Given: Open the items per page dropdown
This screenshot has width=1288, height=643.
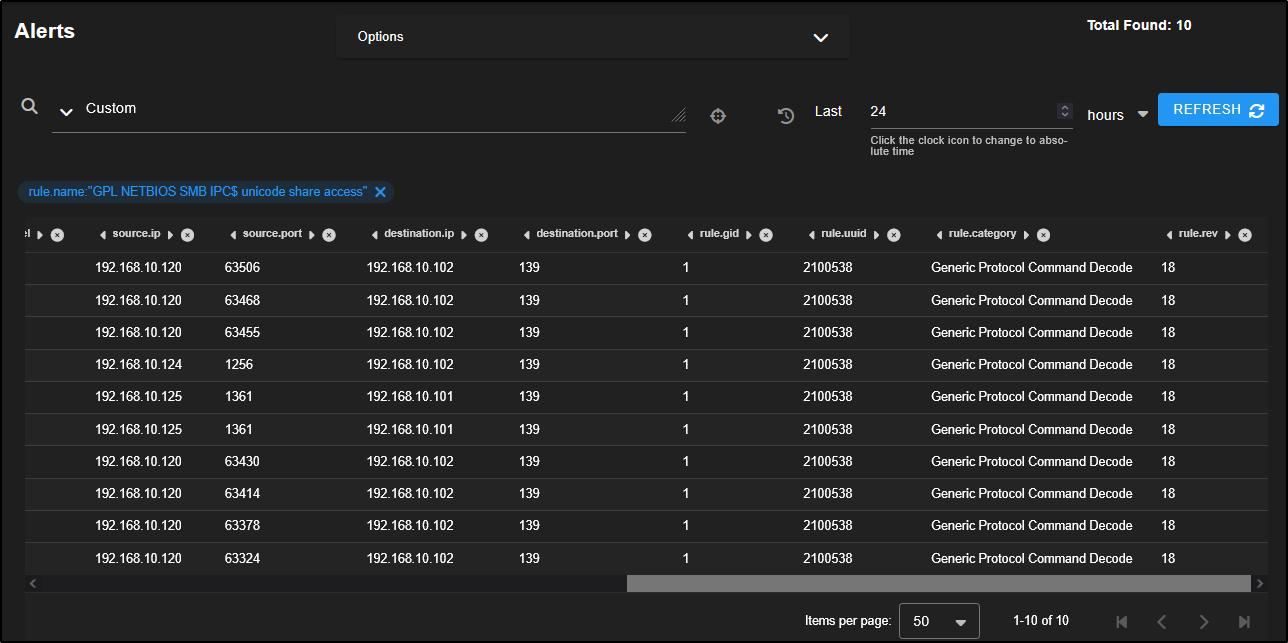Looking at the screenshot, I should [x=939, y=621].
